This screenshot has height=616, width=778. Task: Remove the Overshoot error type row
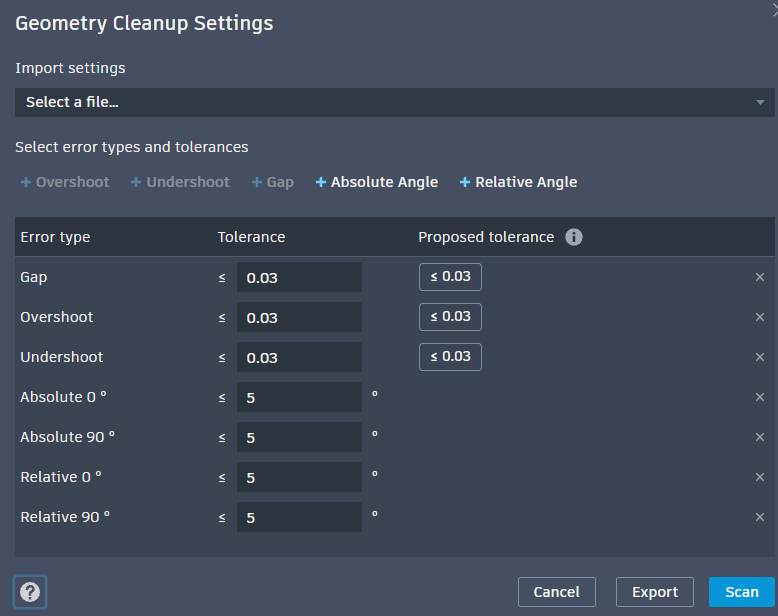[x=760, y=317]
